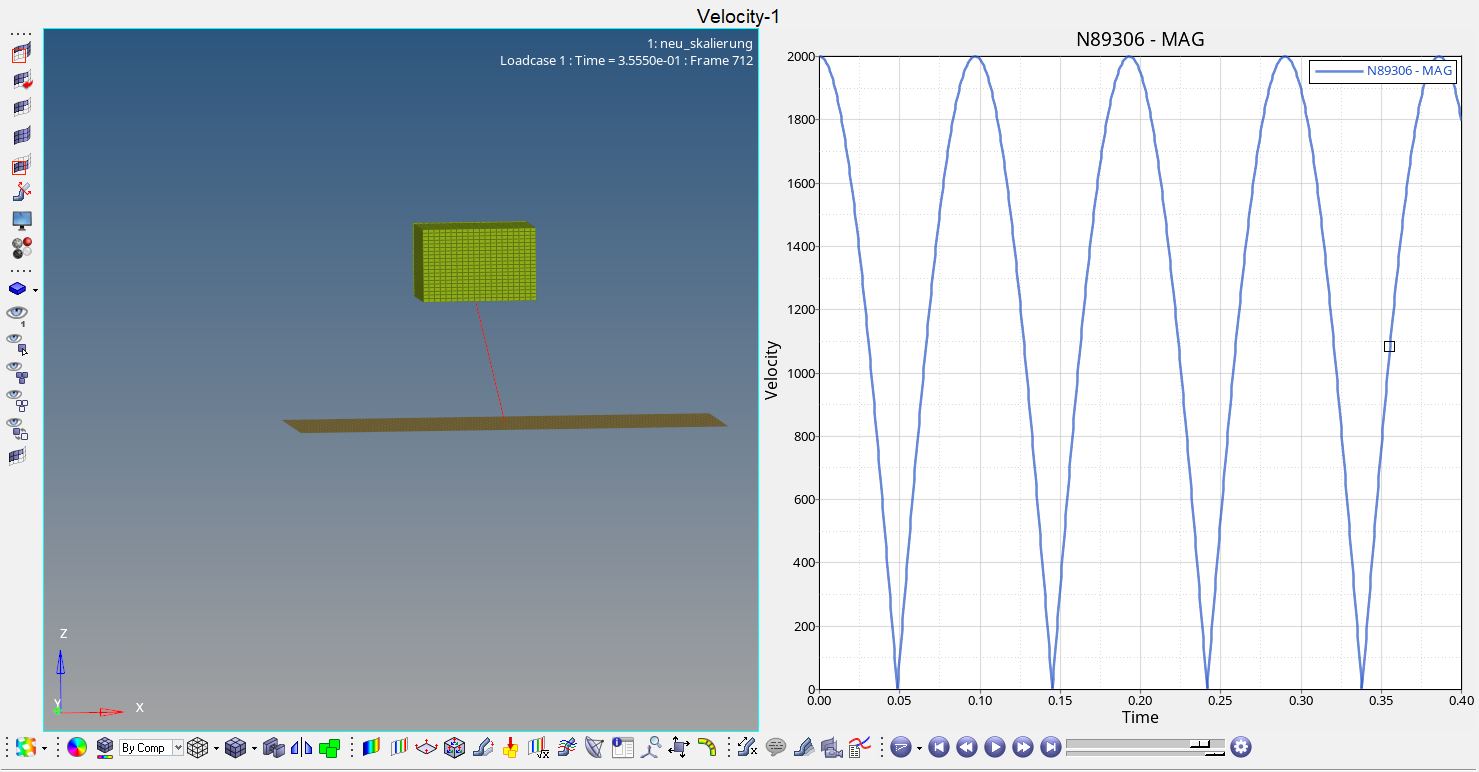This screenshot has height=772, width=1479.
Task: Click the blue stair-shaped tracking icon
Action: click(x=803, y=747)
